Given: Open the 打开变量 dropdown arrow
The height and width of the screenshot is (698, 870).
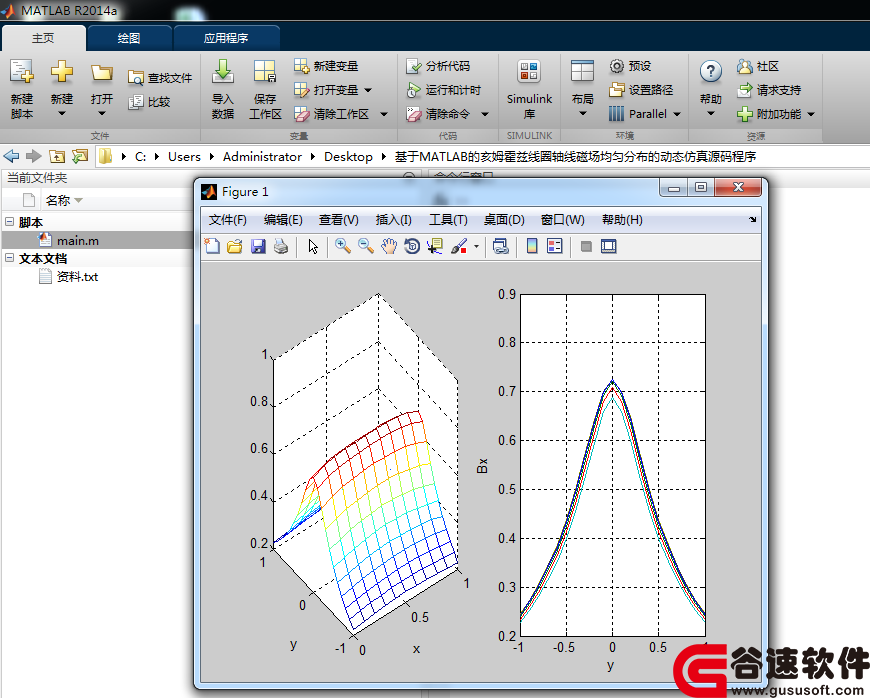Looking at the screenshot, I should coord(368,90).
